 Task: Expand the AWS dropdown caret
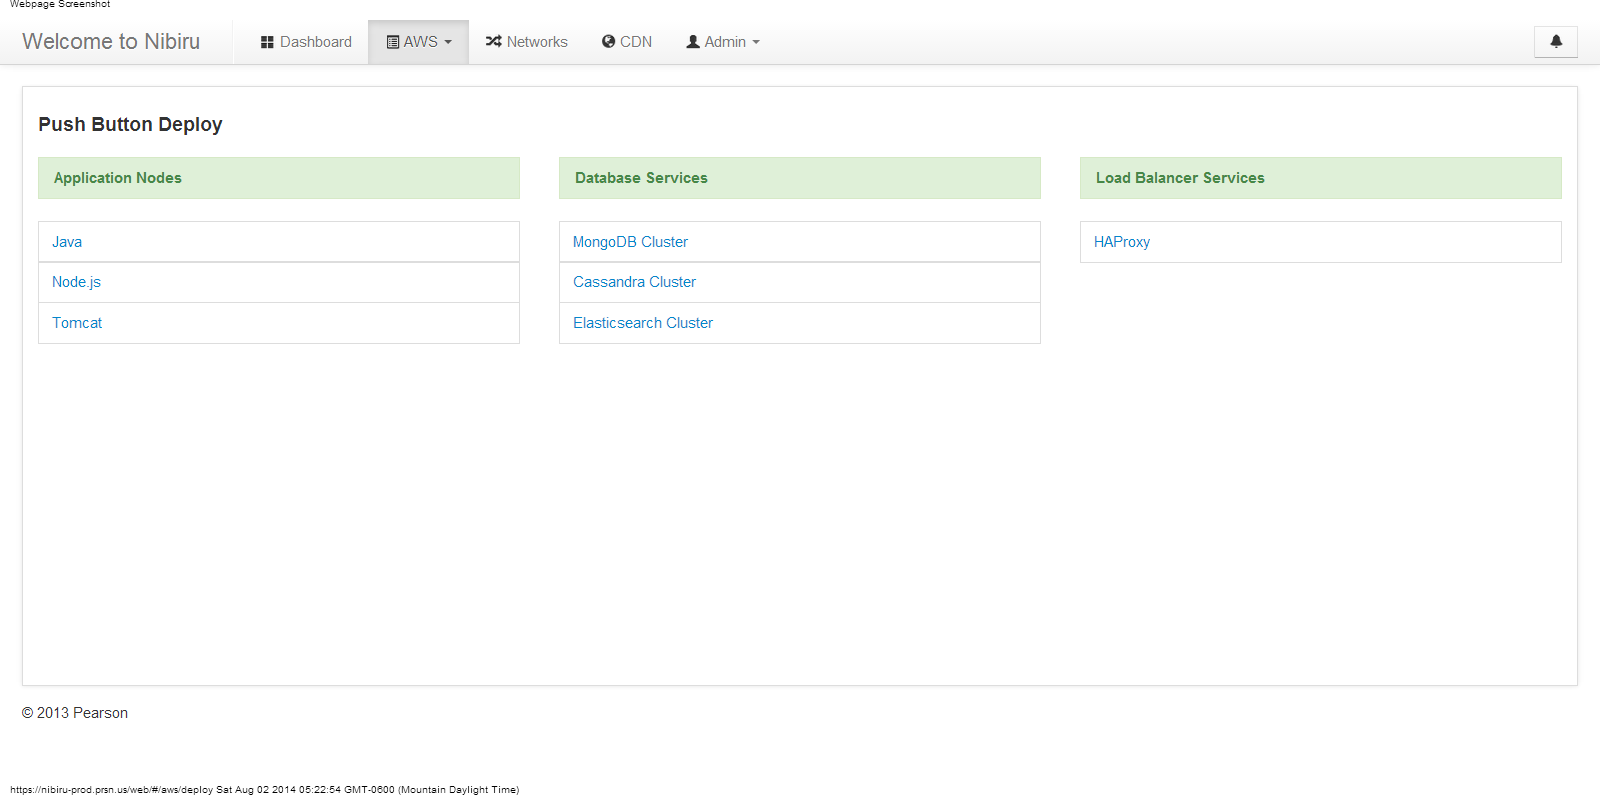coord(448,42)
